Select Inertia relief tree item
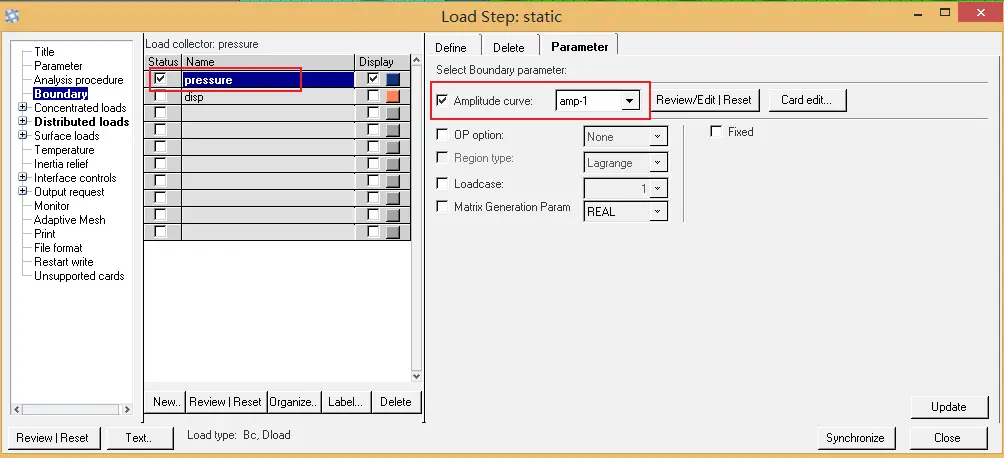 [61, 164]
